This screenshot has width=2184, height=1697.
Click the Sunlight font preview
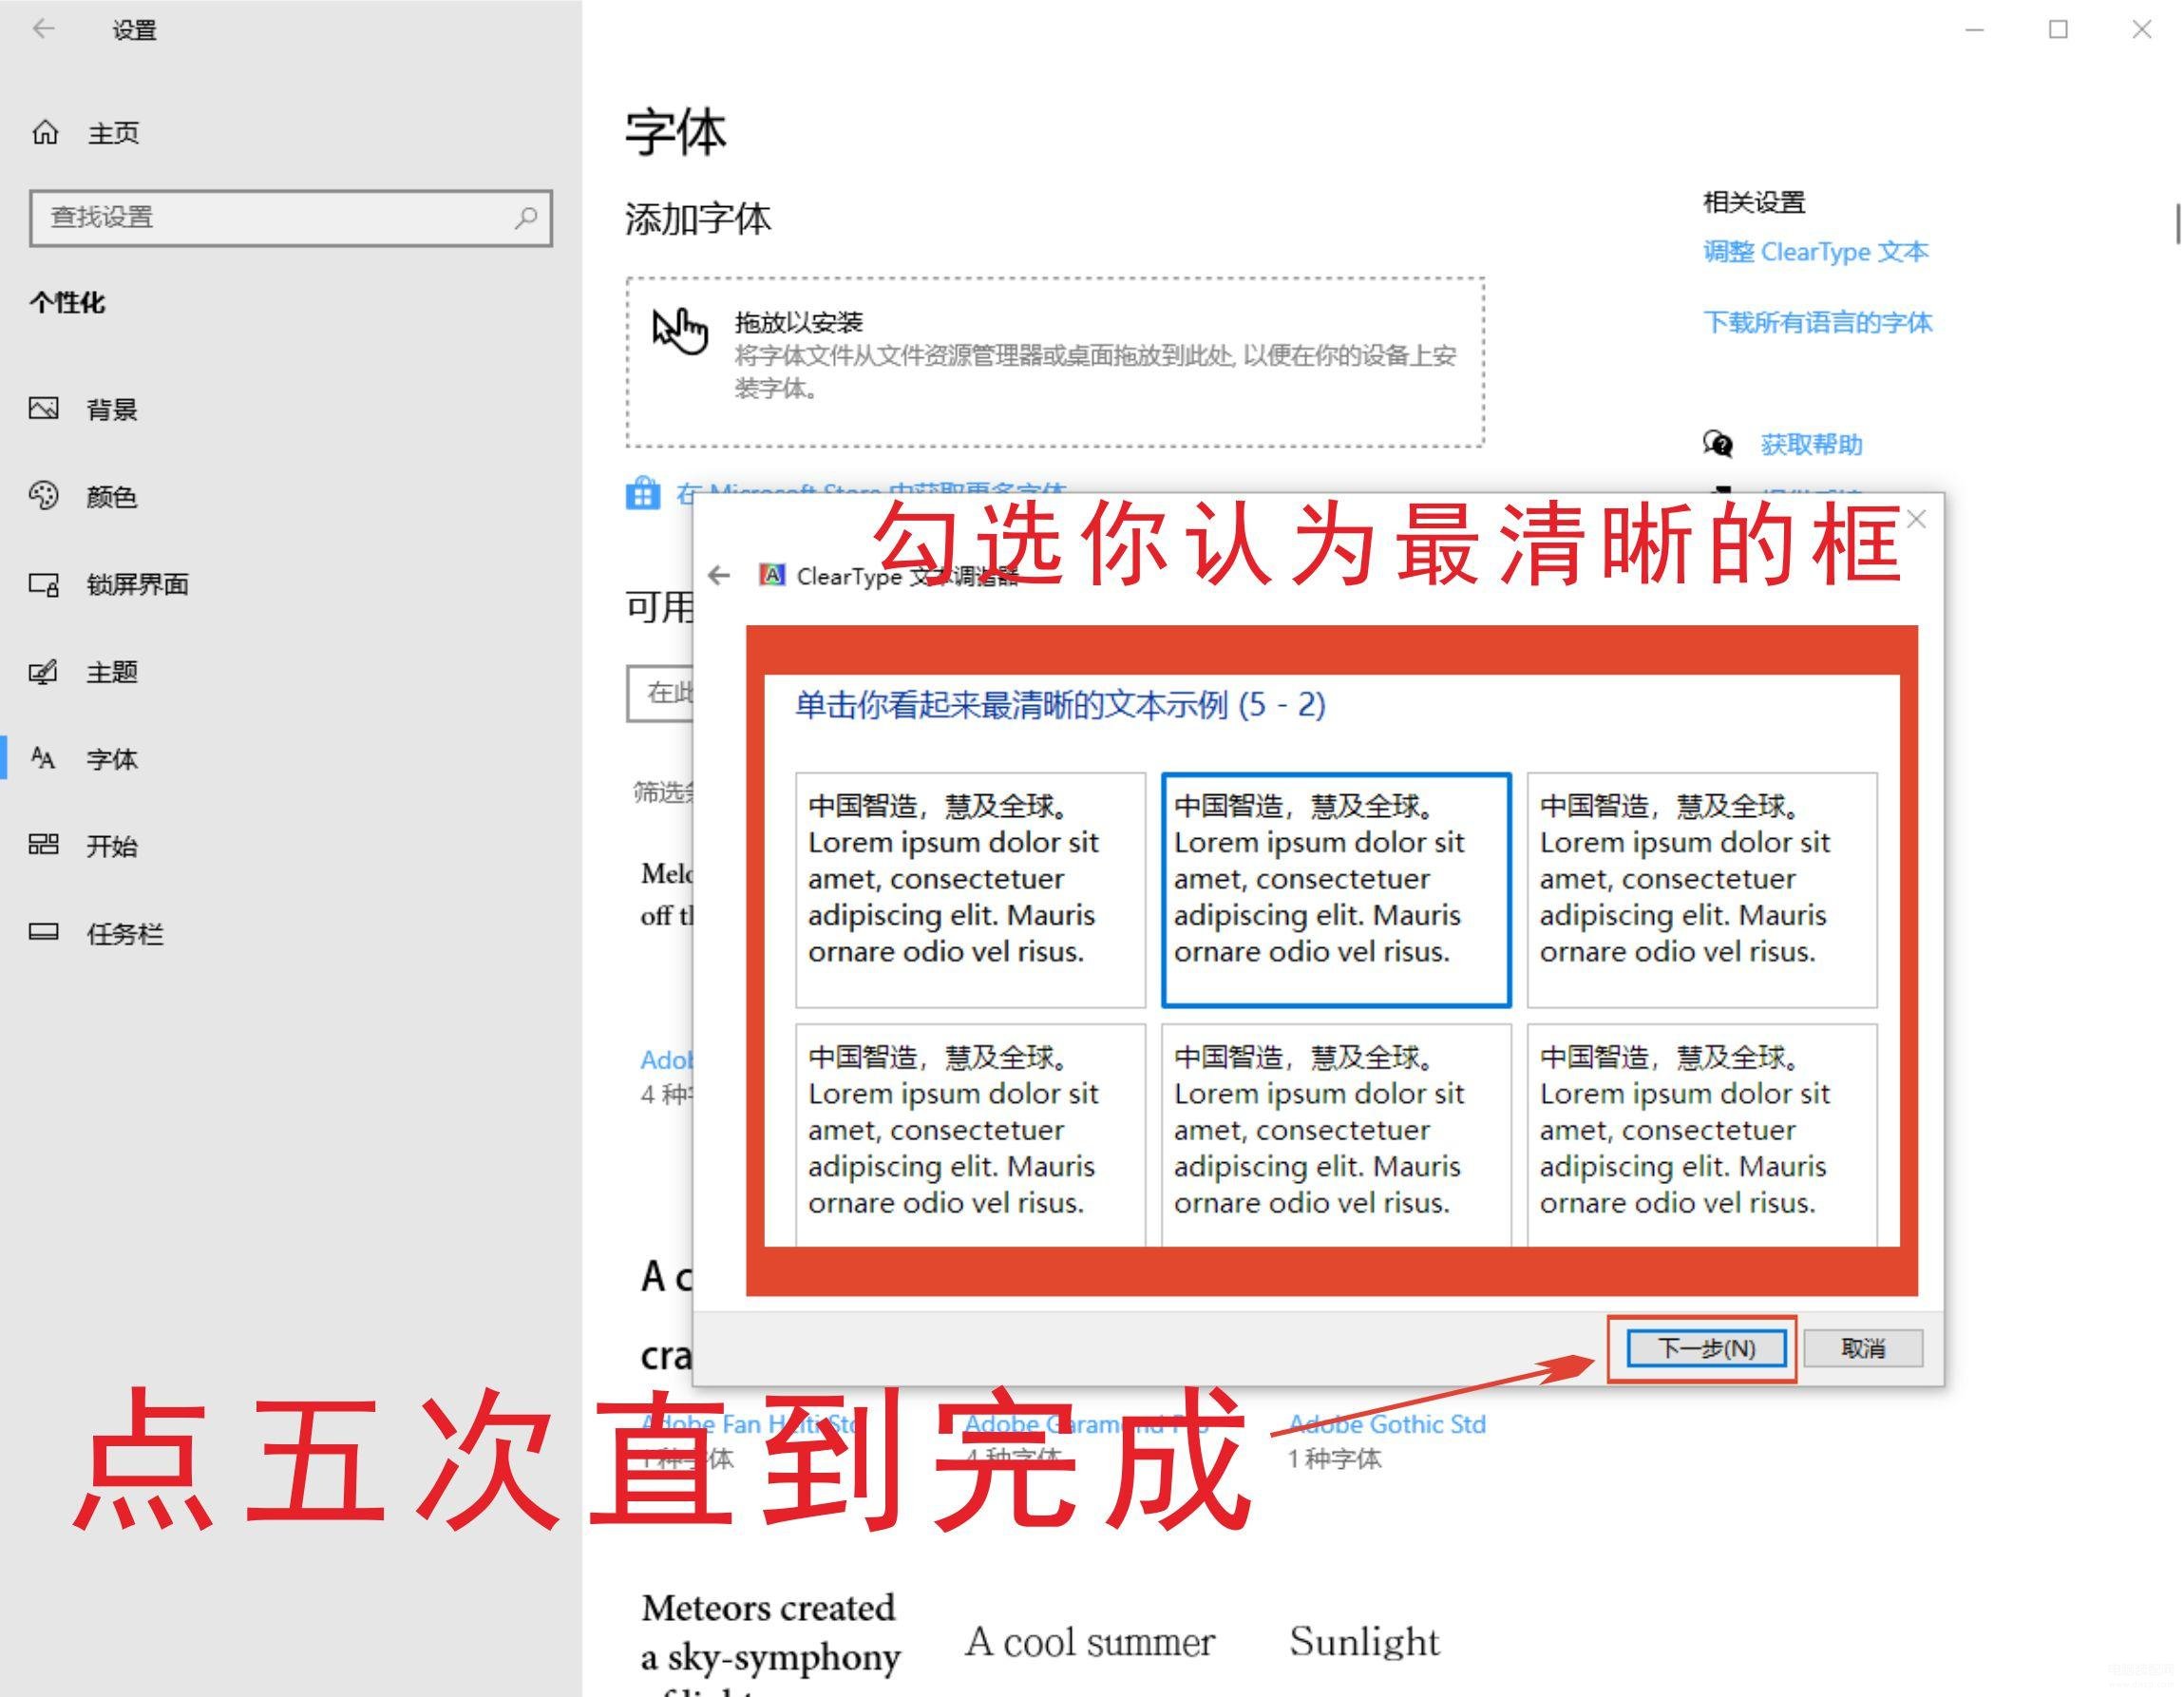point(1363,1641)
